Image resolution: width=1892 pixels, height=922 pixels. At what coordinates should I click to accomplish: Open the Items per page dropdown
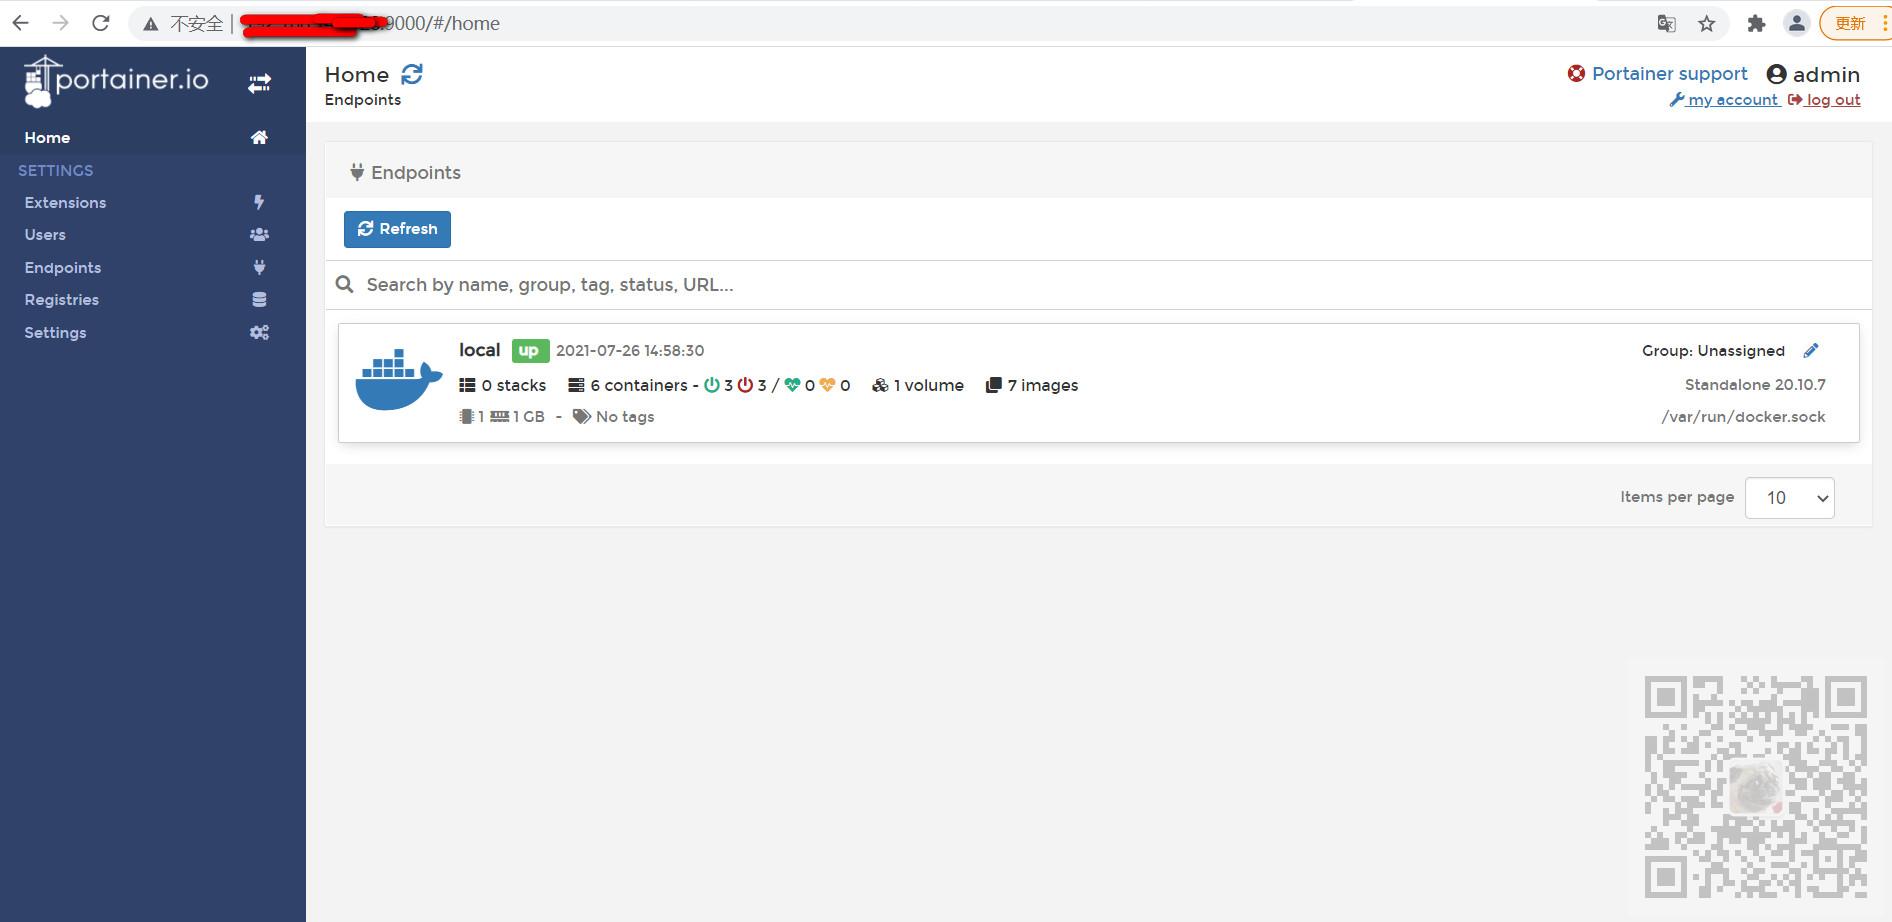pos(1789,498)
